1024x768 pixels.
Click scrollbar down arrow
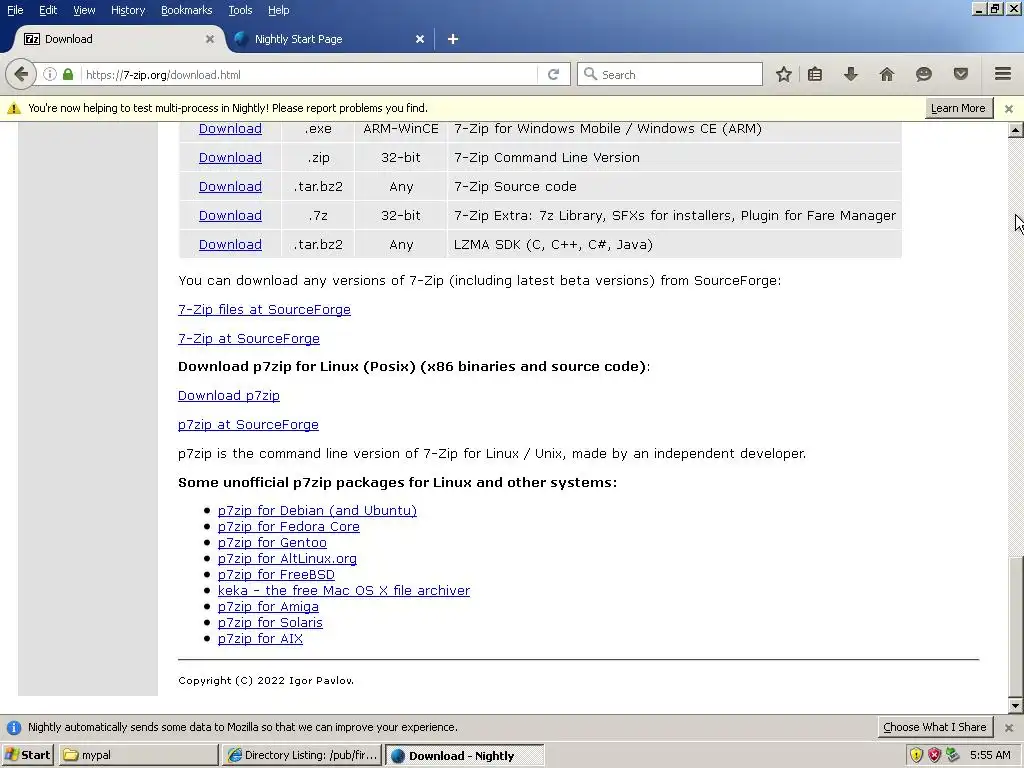(x=1015, y=705)
